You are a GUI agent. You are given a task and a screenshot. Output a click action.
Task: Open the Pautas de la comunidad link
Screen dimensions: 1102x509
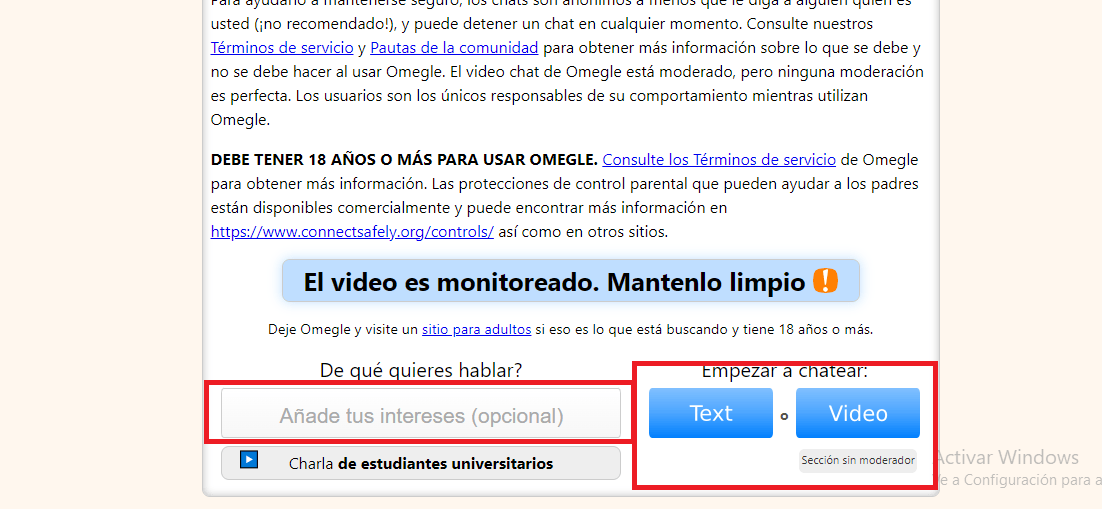(454, 48)
